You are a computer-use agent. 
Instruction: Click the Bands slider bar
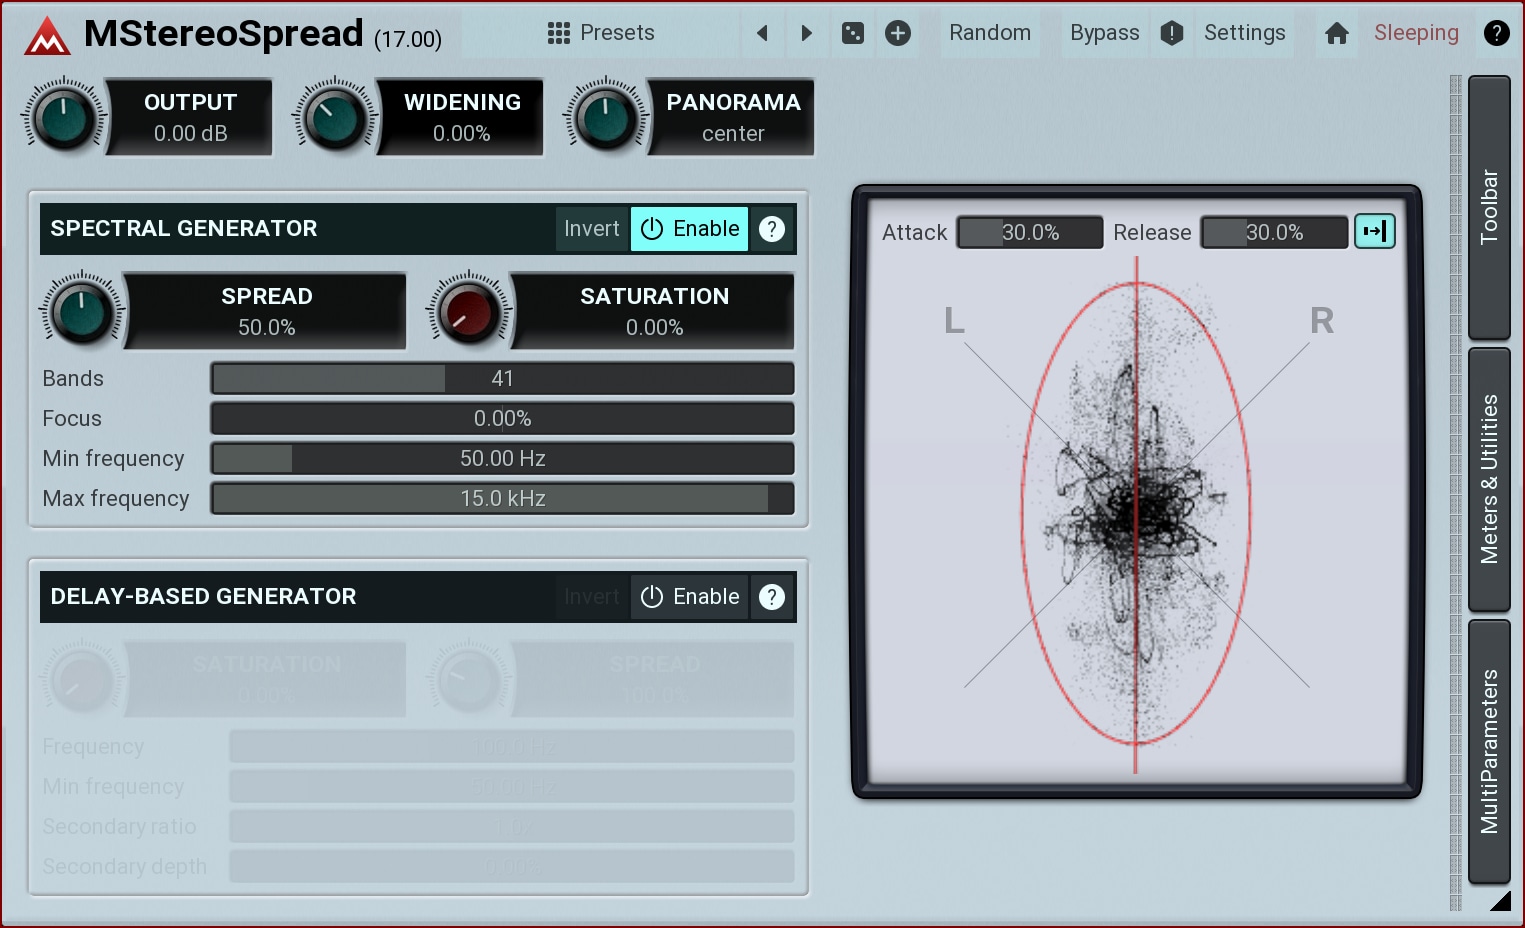[502, 379]
